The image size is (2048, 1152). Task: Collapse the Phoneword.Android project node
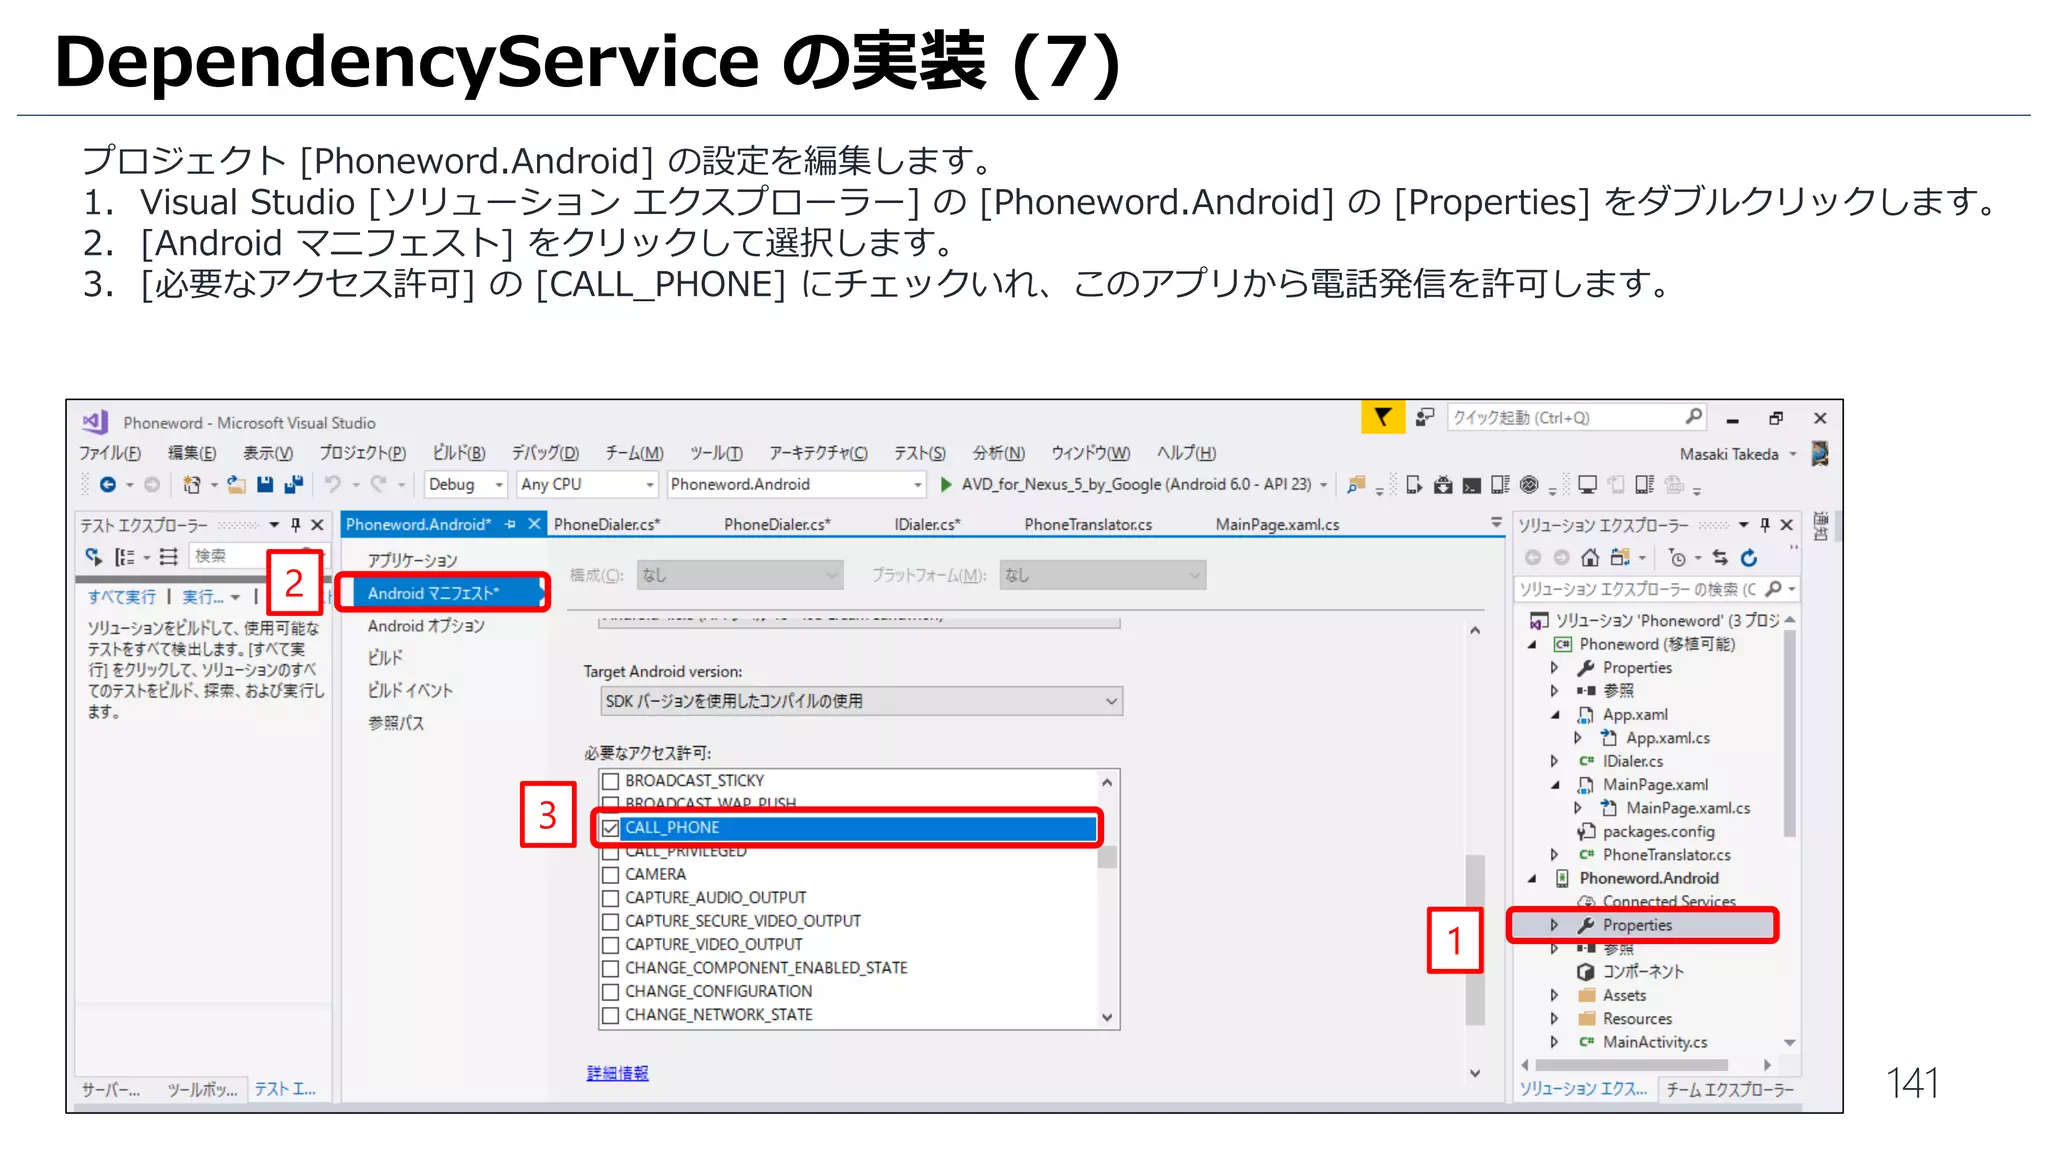[1532, 878]
